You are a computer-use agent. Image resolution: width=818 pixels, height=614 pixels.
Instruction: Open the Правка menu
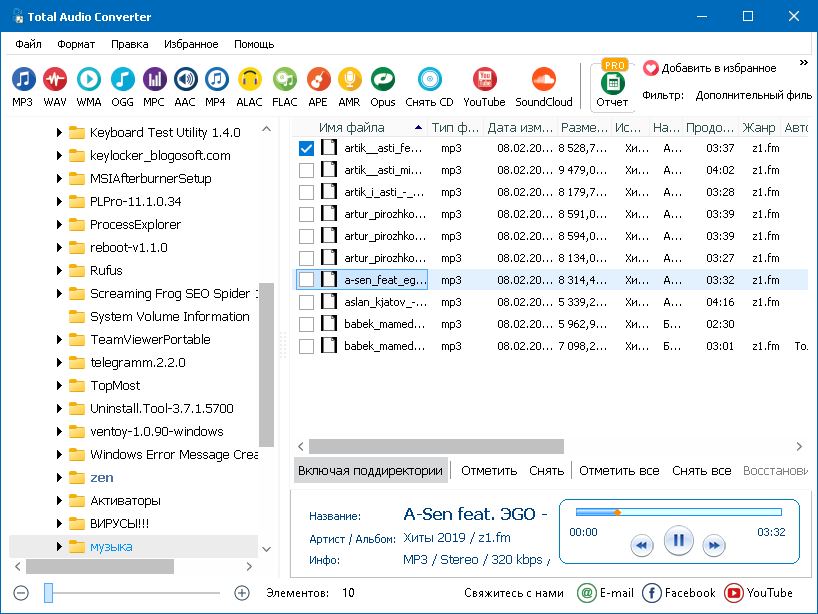tap(129, 44)
